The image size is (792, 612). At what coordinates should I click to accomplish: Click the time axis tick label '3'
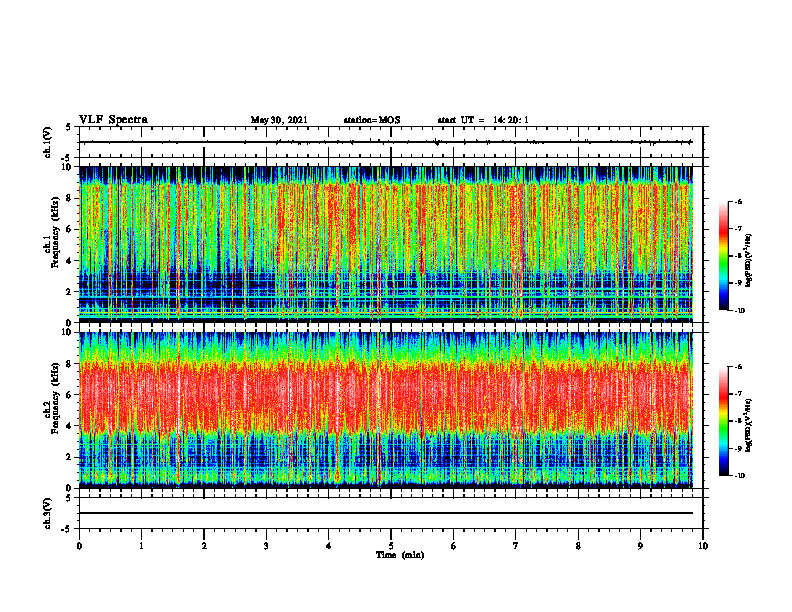pos(266,546)
